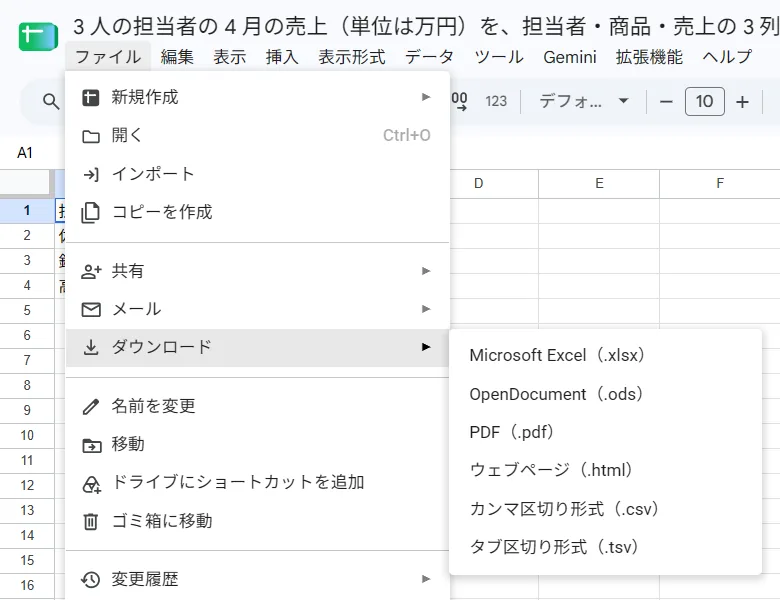
Task: Click the folder icon beside 開く
Action: [91, 136]
